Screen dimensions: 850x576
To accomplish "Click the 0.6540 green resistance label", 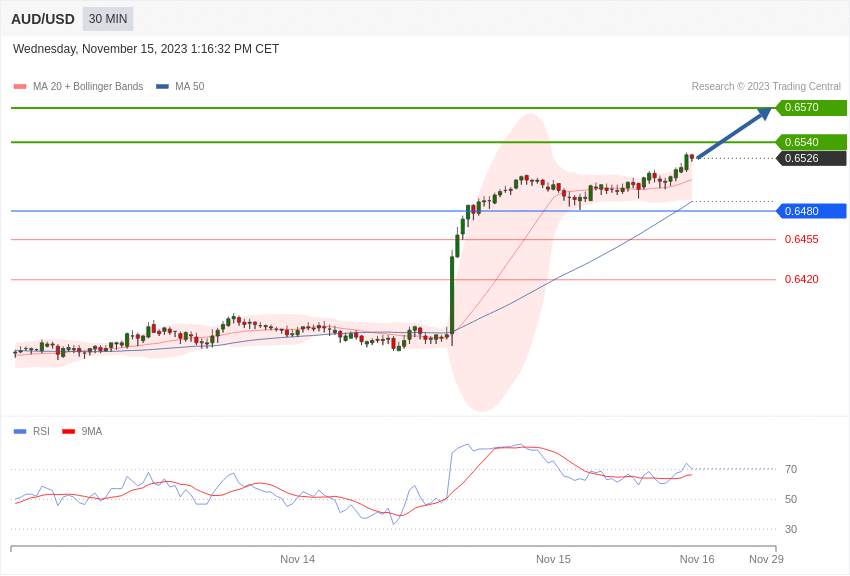I will [811, 142].
